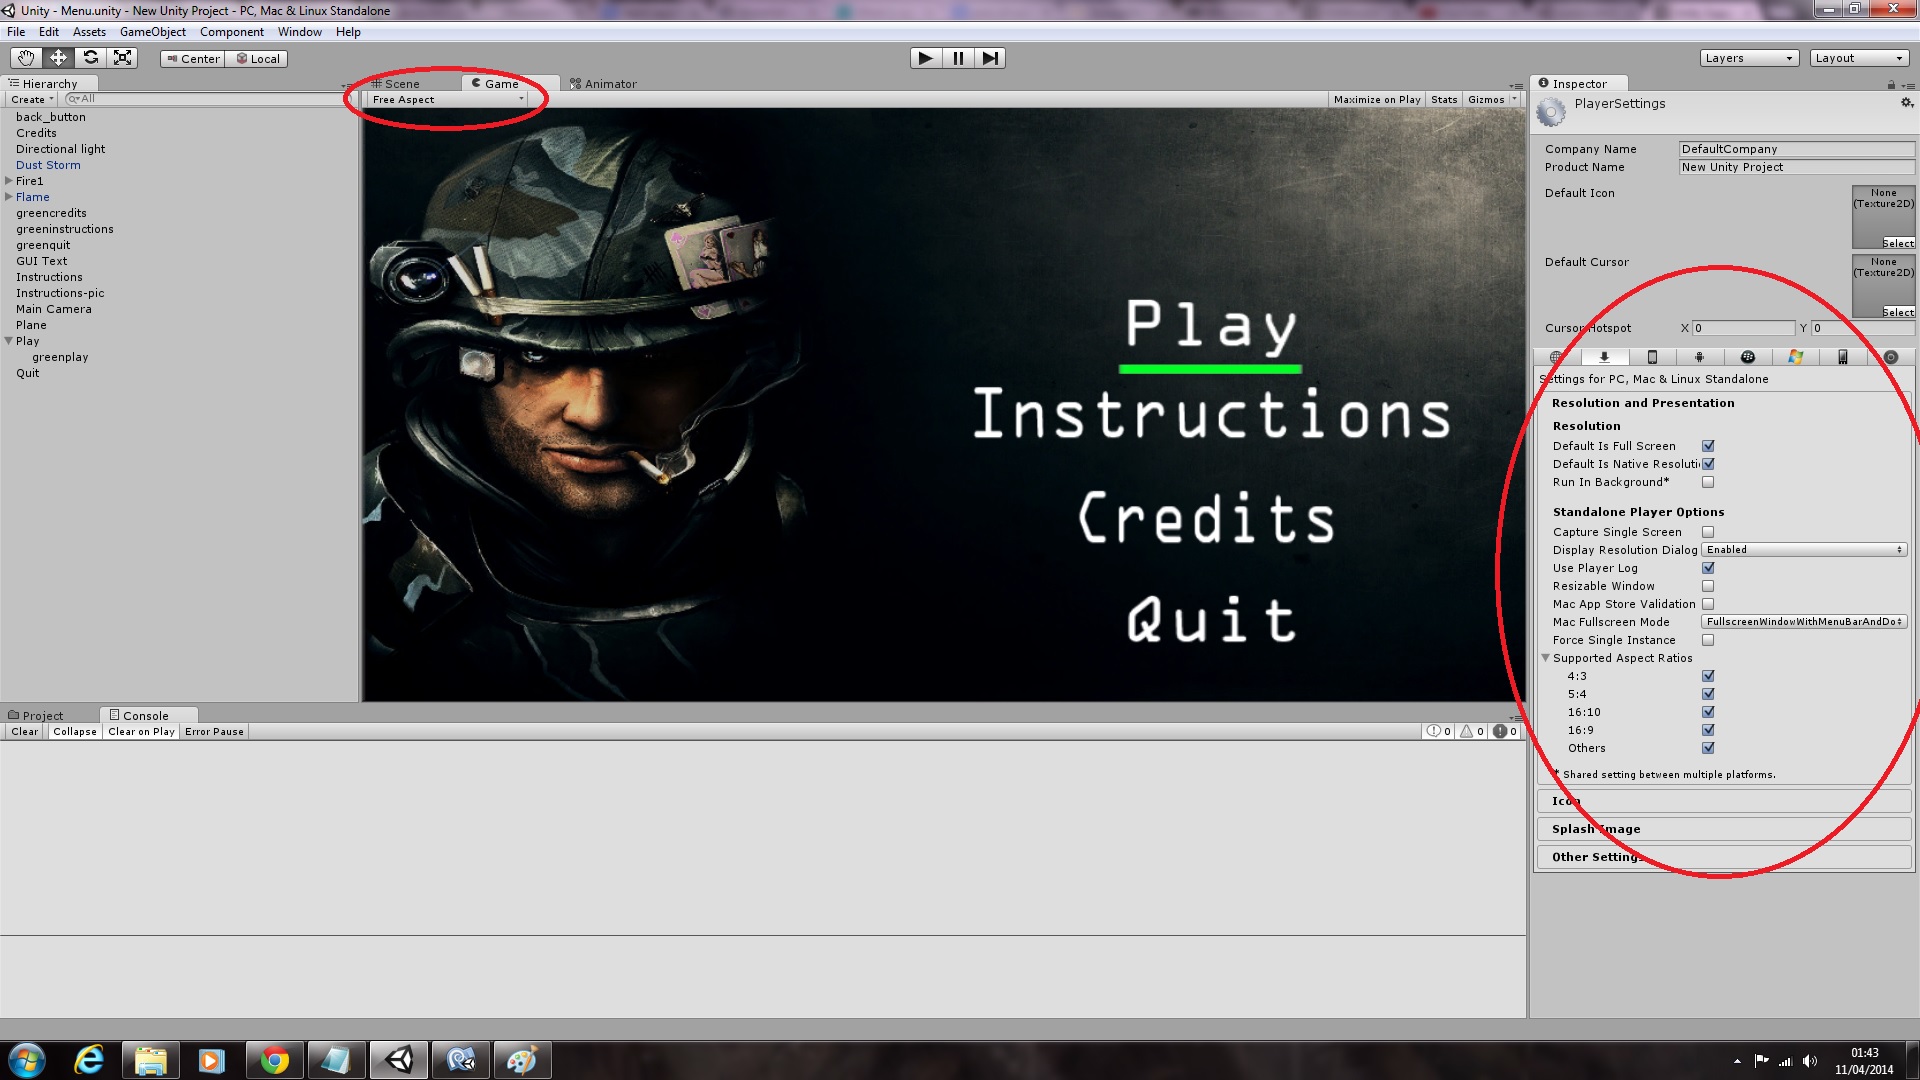The image size is (1920, 1080).
Task: Open the iOS platform settings tab
Action: (x=1652, y=357)
